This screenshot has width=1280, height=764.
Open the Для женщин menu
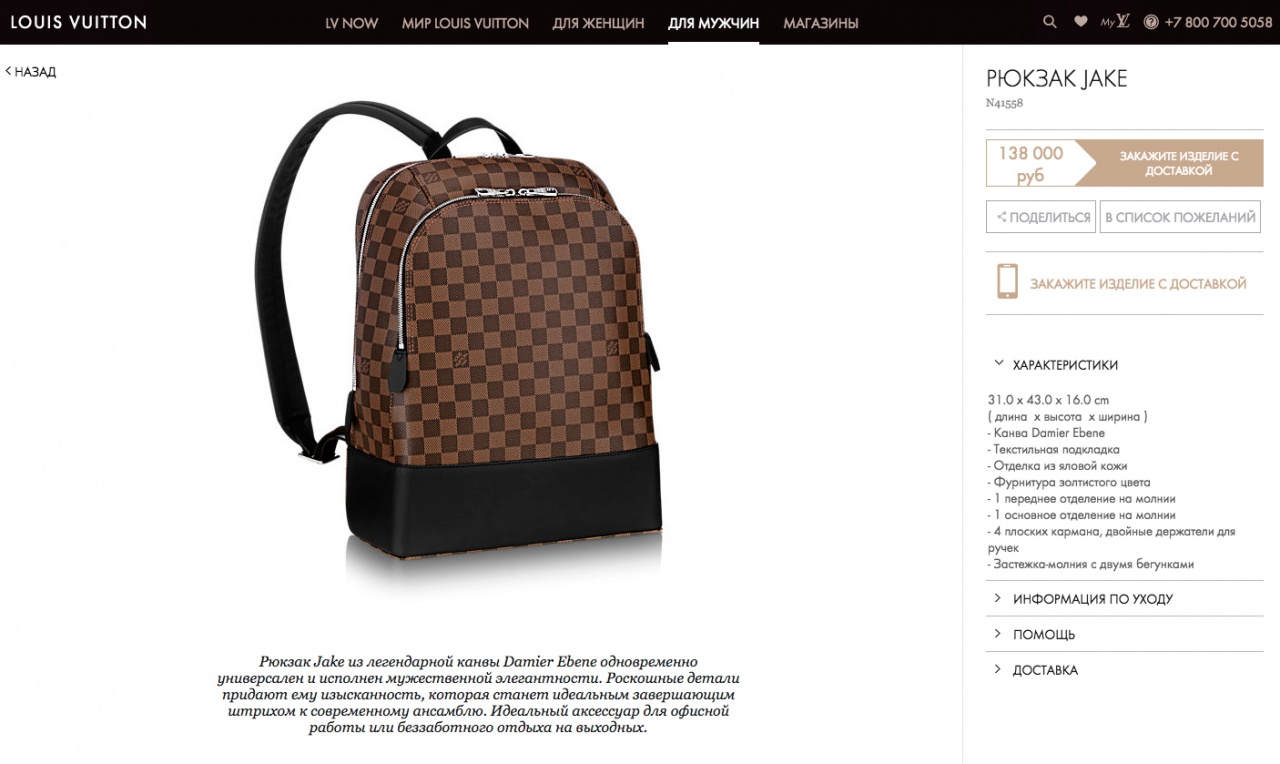[x=598, y=23]
